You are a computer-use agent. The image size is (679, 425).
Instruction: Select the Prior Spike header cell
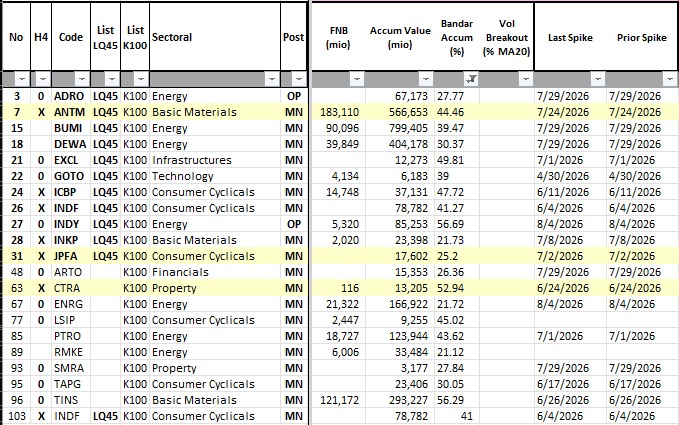[x=642, y=37]
